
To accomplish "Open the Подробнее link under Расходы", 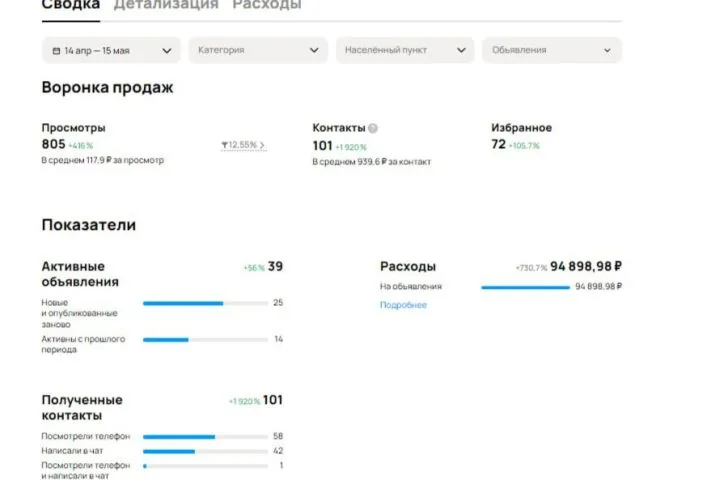I will click(x=403, y=305).
